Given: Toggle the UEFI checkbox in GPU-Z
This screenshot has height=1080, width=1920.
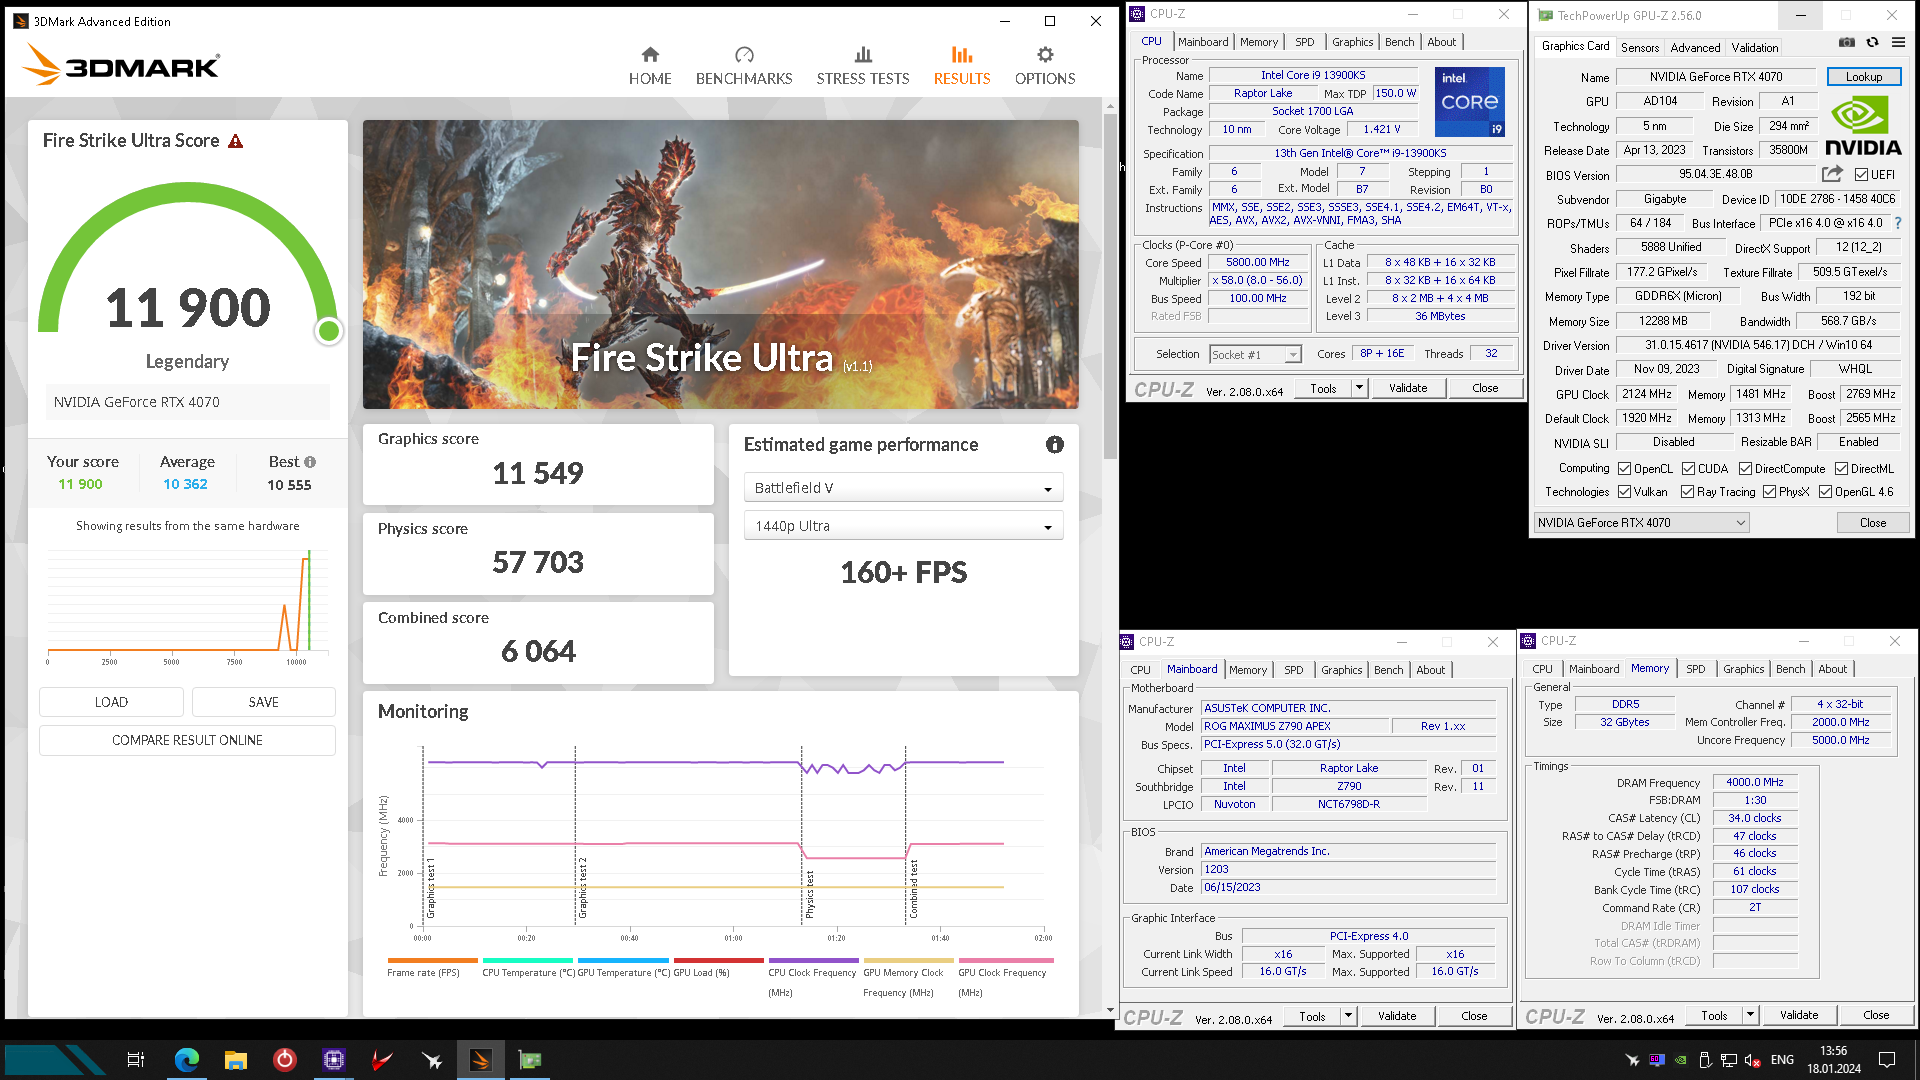Looking at the screenshot, I should tap(1861, 175).
